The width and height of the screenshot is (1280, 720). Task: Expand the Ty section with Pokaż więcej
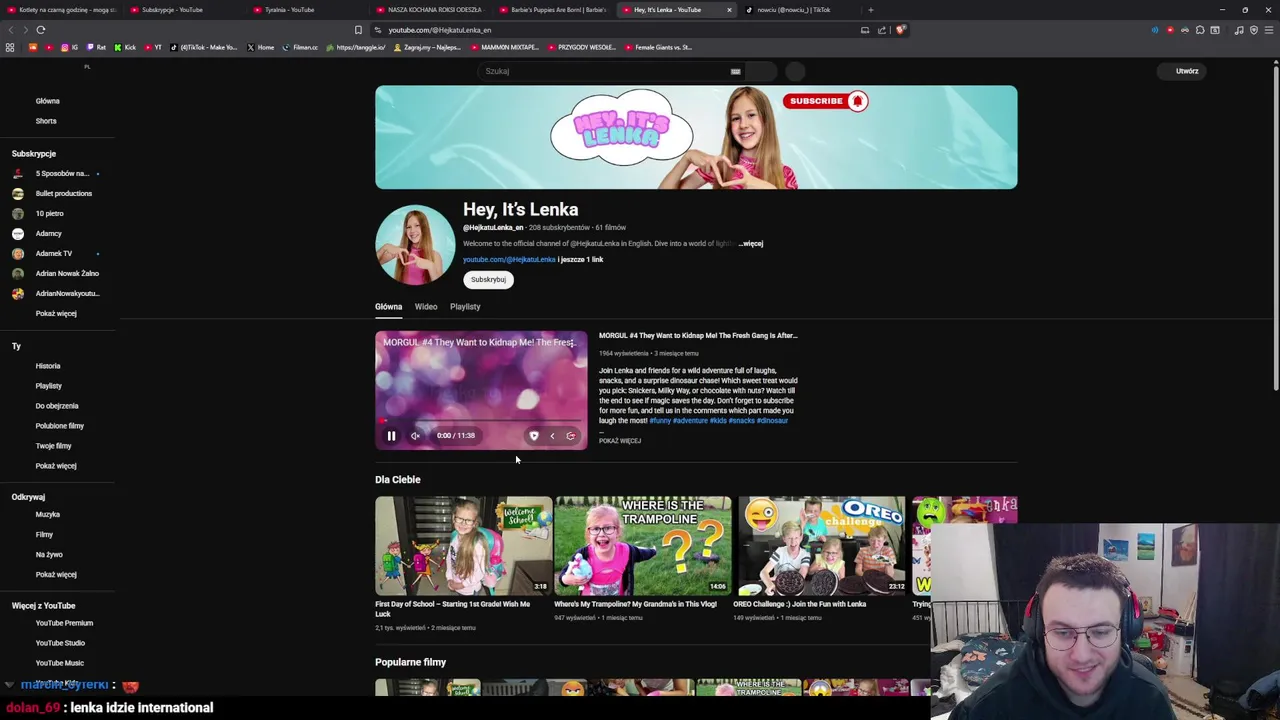[56, 466]
